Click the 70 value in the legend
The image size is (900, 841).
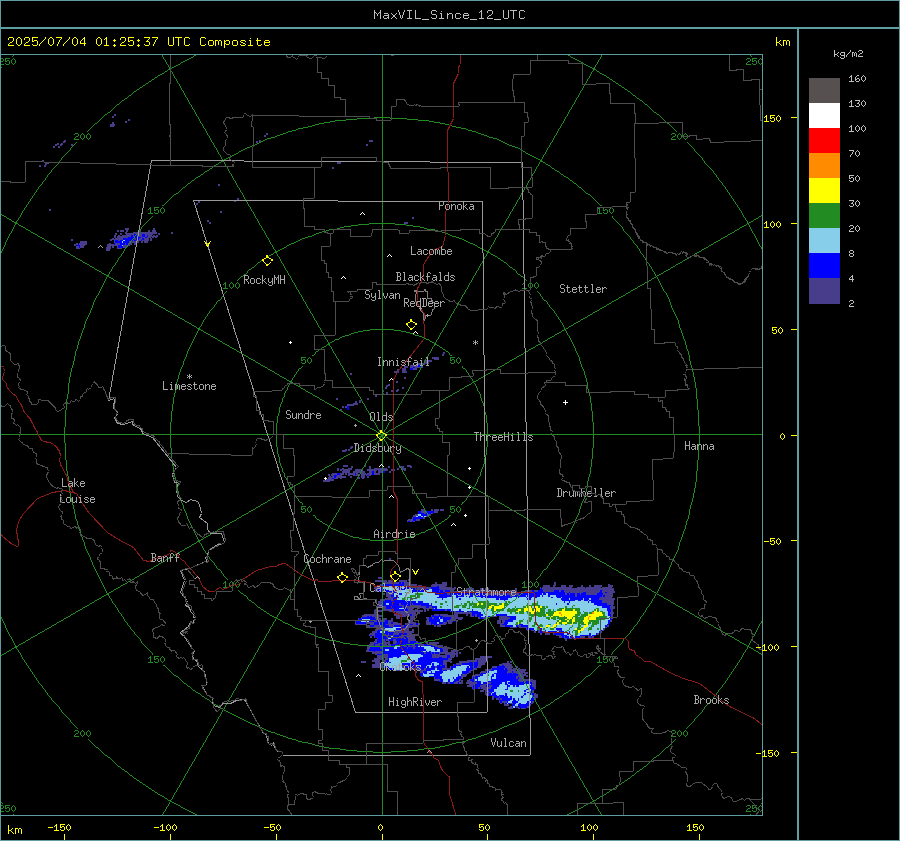click(854, 154)
